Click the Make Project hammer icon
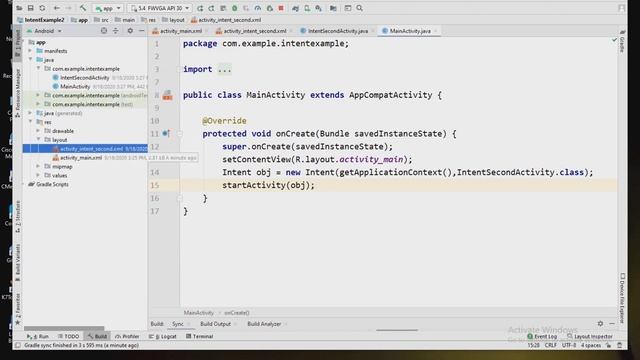 (x=83, y=8)
